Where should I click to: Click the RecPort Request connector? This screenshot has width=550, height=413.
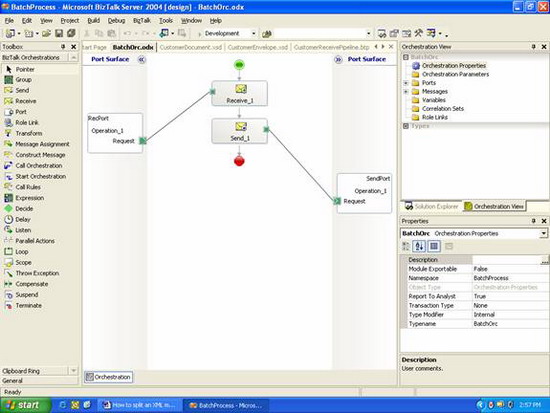click(x=143, y=141)
